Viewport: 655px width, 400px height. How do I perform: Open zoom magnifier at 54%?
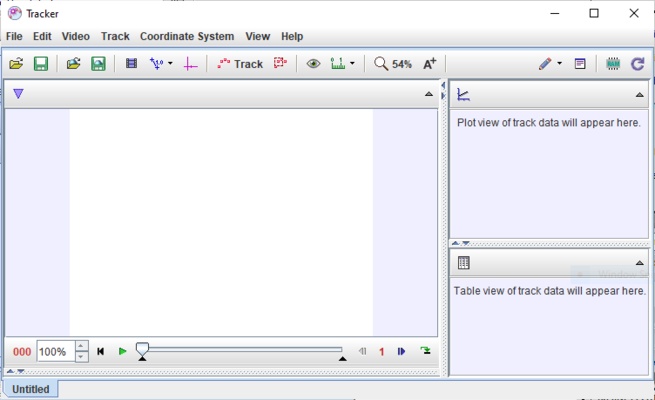pos(392,64)
